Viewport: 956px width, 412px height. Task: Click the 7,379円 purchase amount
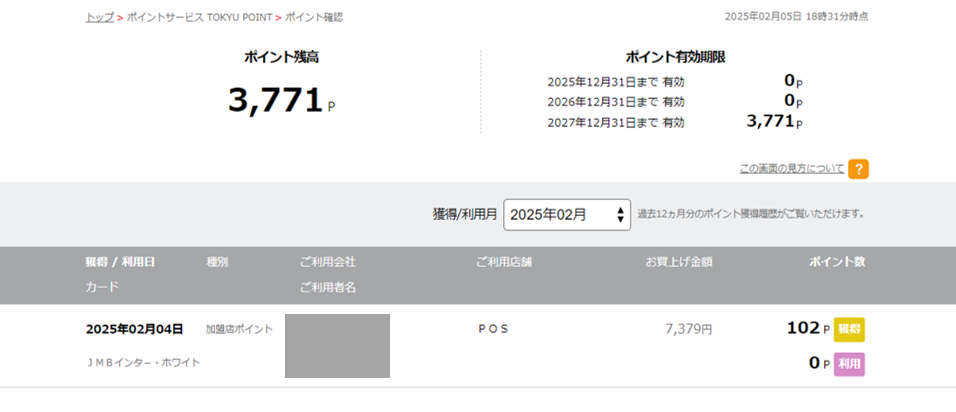pos(688,330)
